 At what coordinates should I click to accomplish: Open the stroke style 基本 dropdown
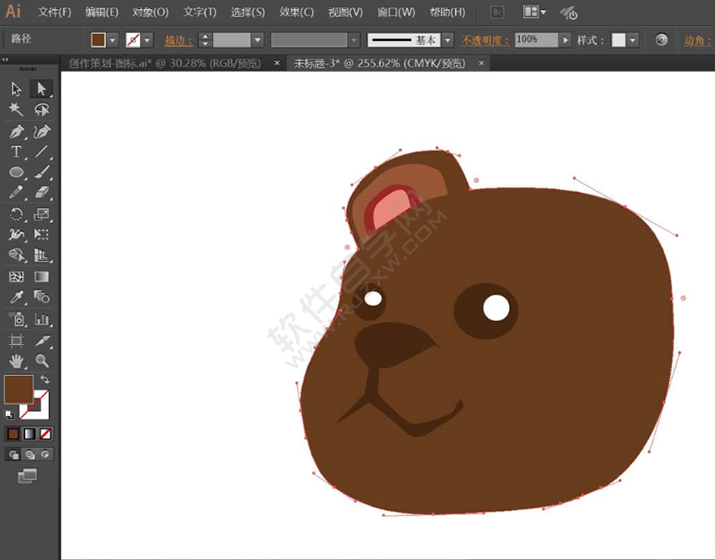pyautogui.click(x=447, y=40)
